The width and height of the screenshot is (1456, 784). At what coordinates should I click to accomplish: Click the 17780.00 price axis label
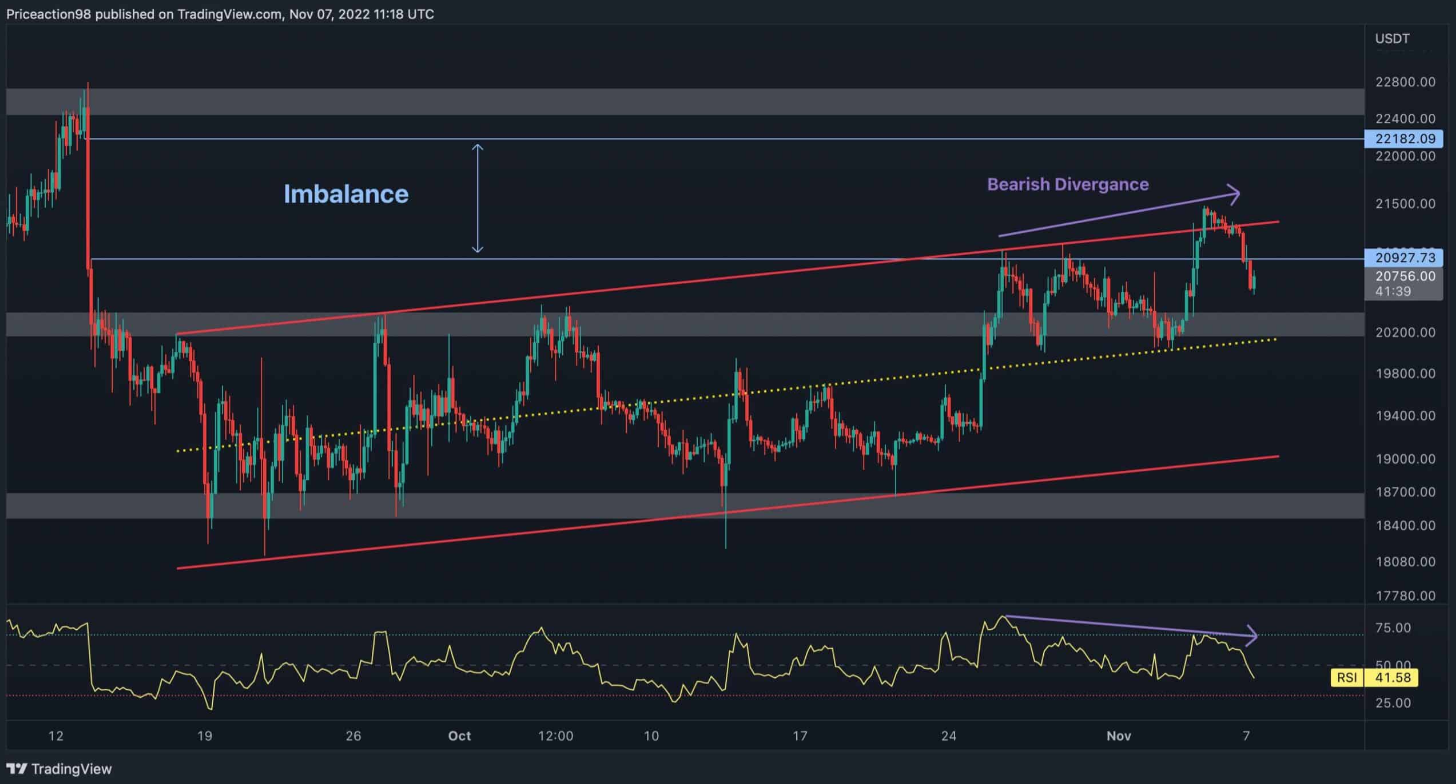[x=1406, y=596]
